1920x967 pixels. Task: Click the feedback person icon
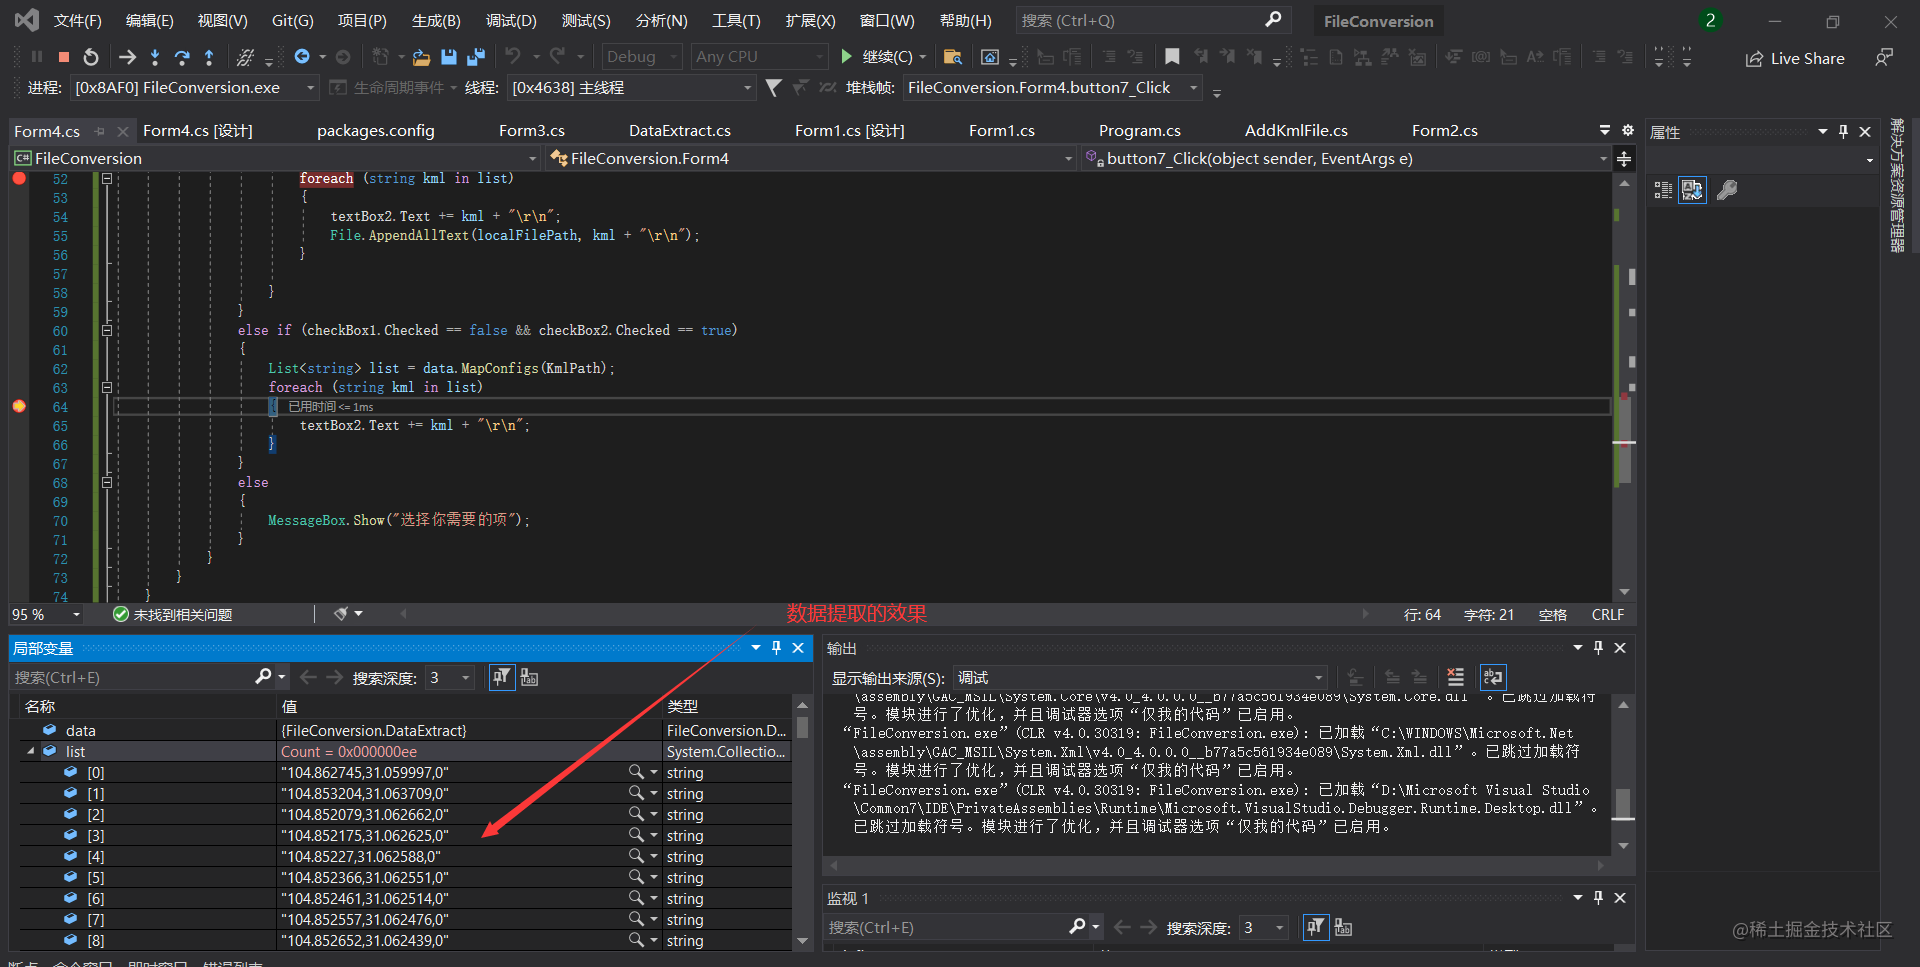click(1884, 58)
